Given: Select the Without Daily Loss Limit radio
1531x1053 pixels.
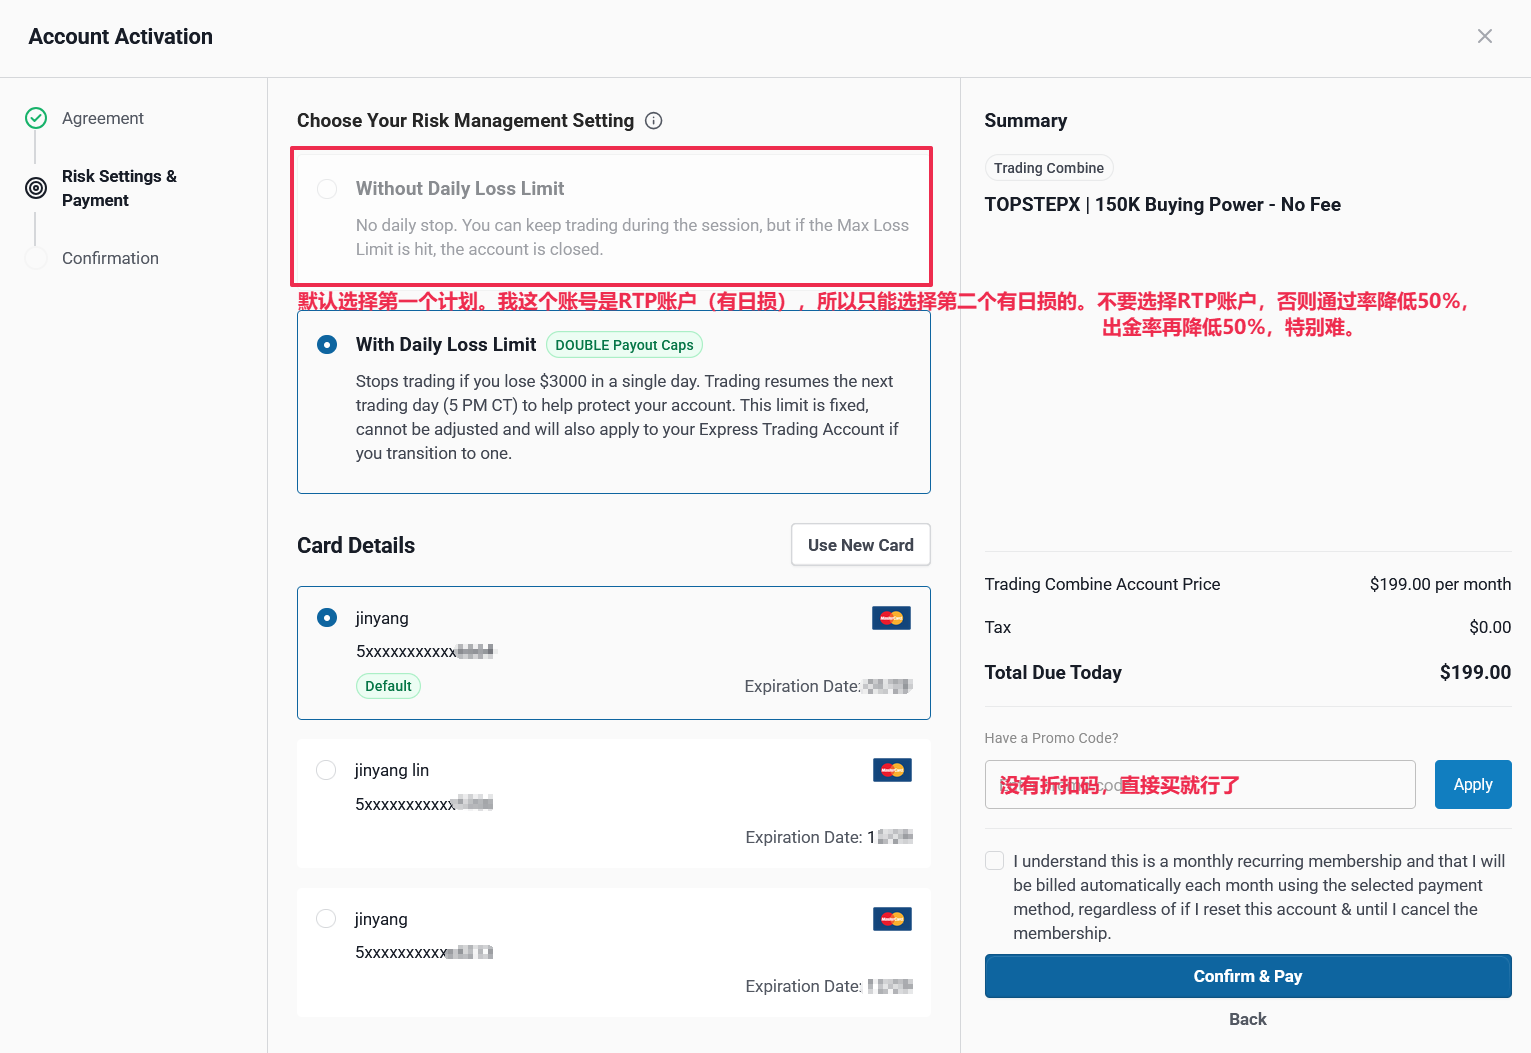Looking at the screenshot, I should tap(327, 189).
